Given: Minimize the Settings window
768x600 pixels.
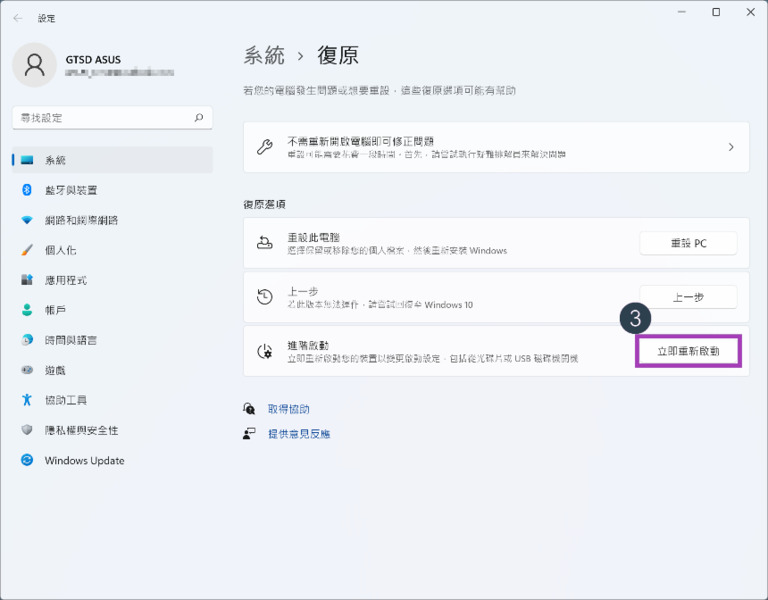Looking at the screenshot, I should 682,12.
